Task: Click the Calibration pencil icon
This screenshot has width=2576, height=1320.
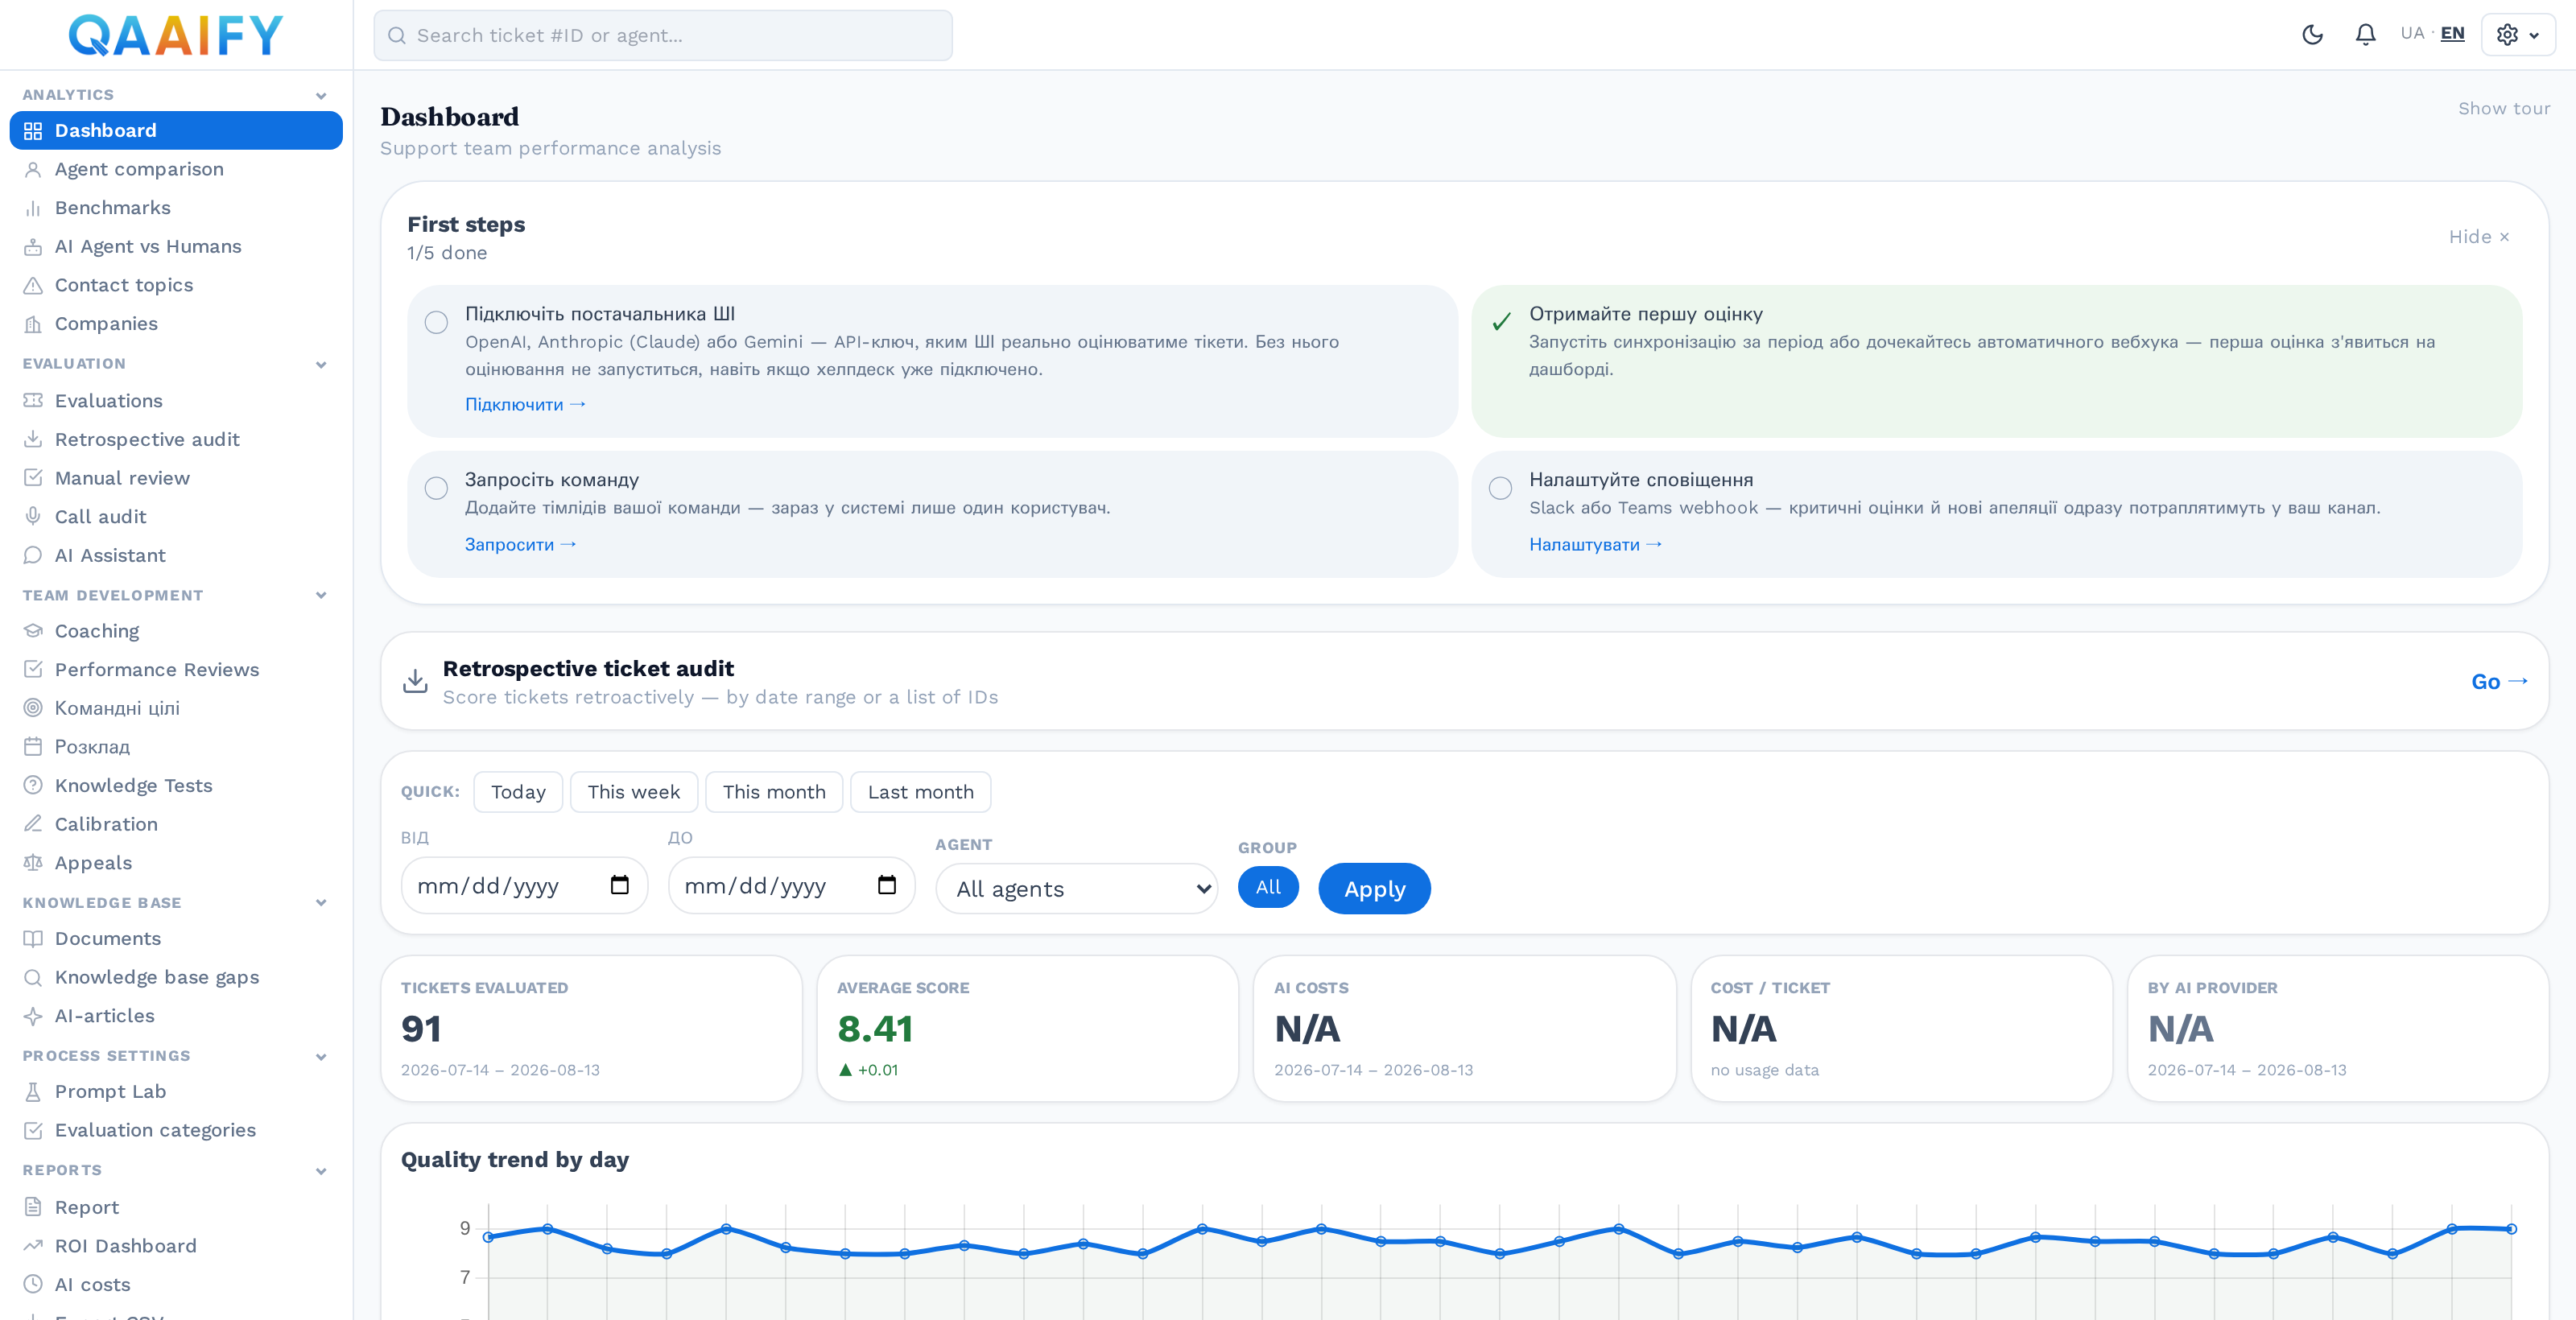Action: [x=33, y=824]
